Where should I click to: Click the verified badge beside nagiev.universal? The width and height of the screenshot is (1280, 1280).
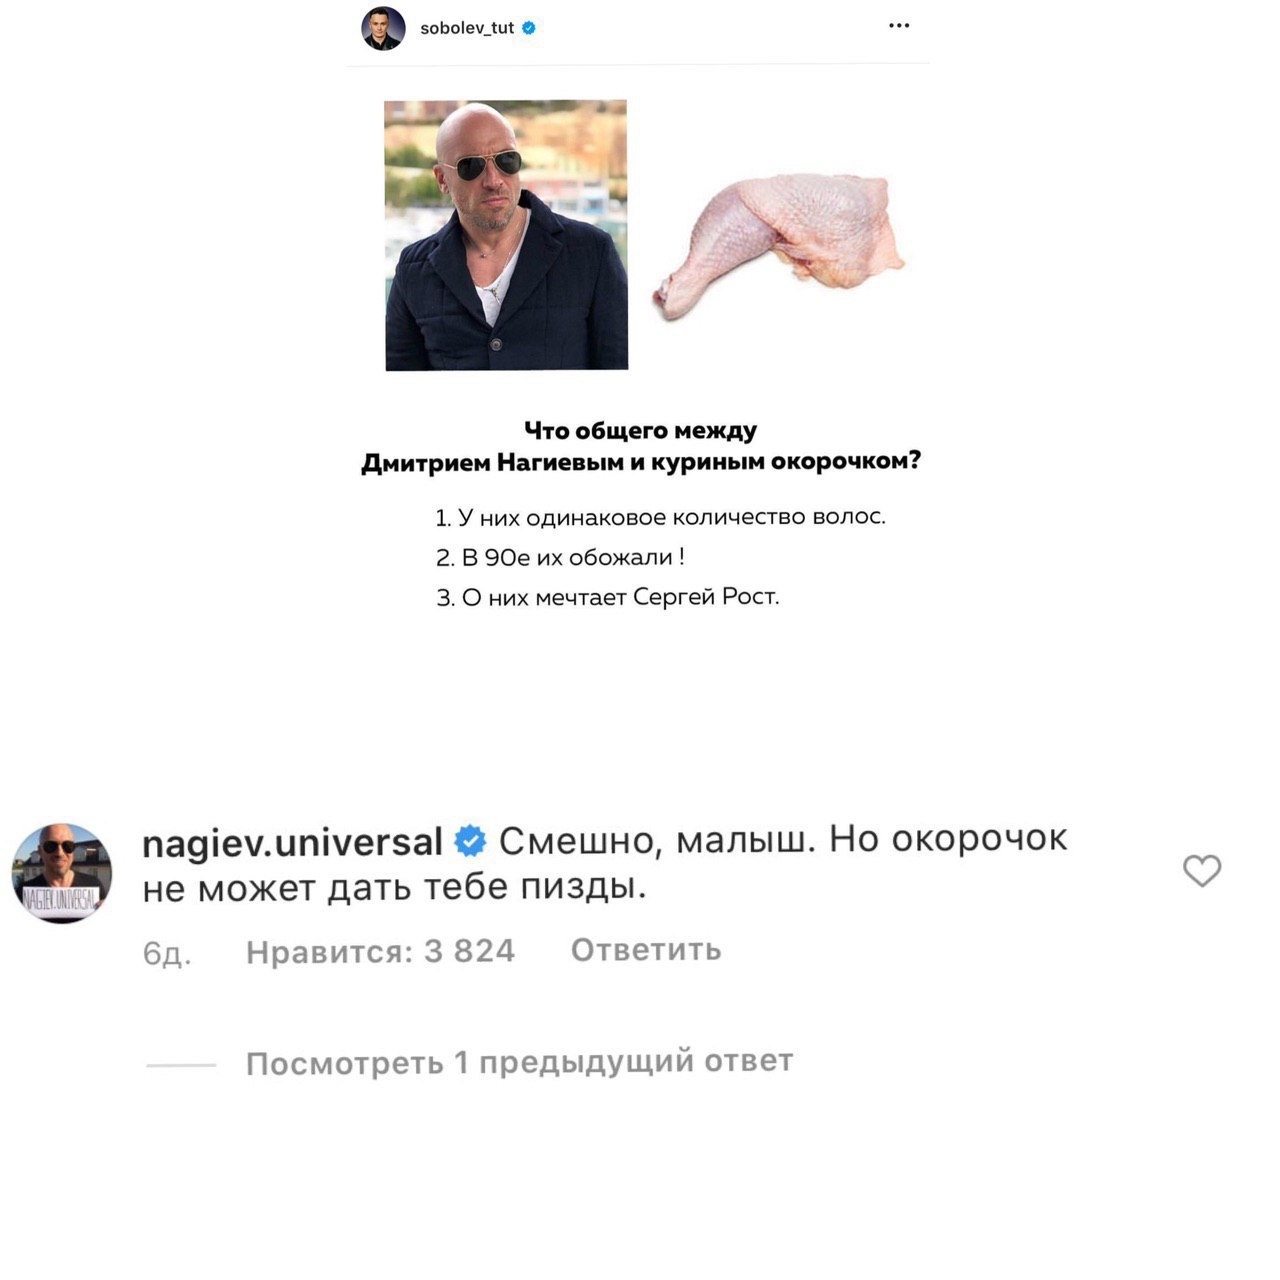(x=470, y=841)
